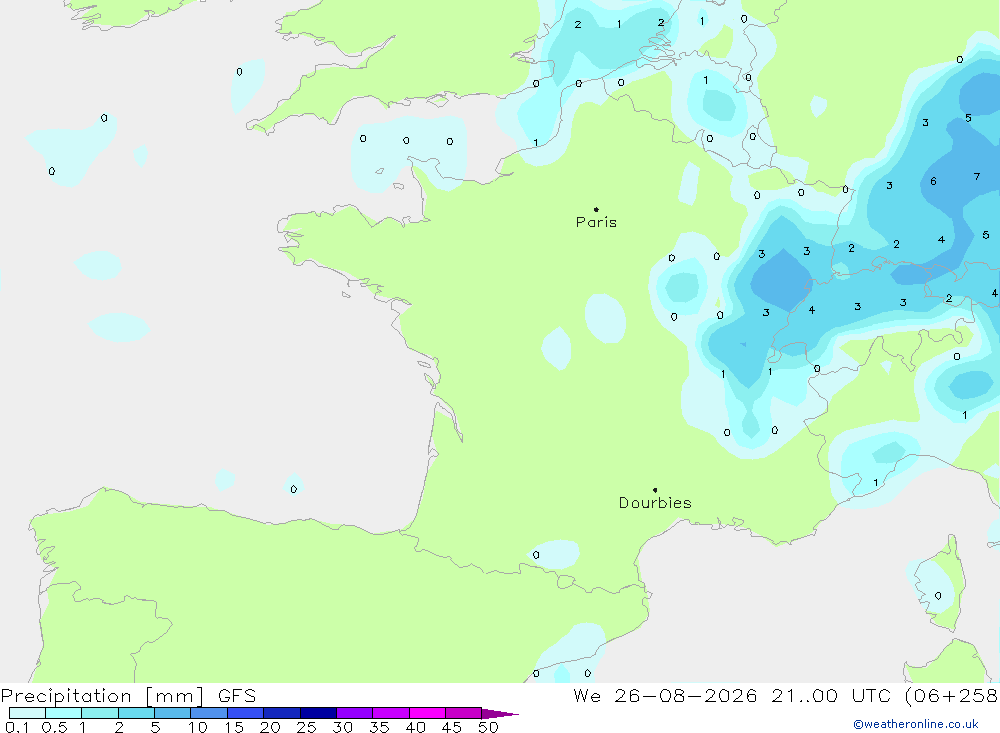Screen dimensions: 1000x733
Task: Click the '21..00 UTC' time text
Action: tap(831, 696)
